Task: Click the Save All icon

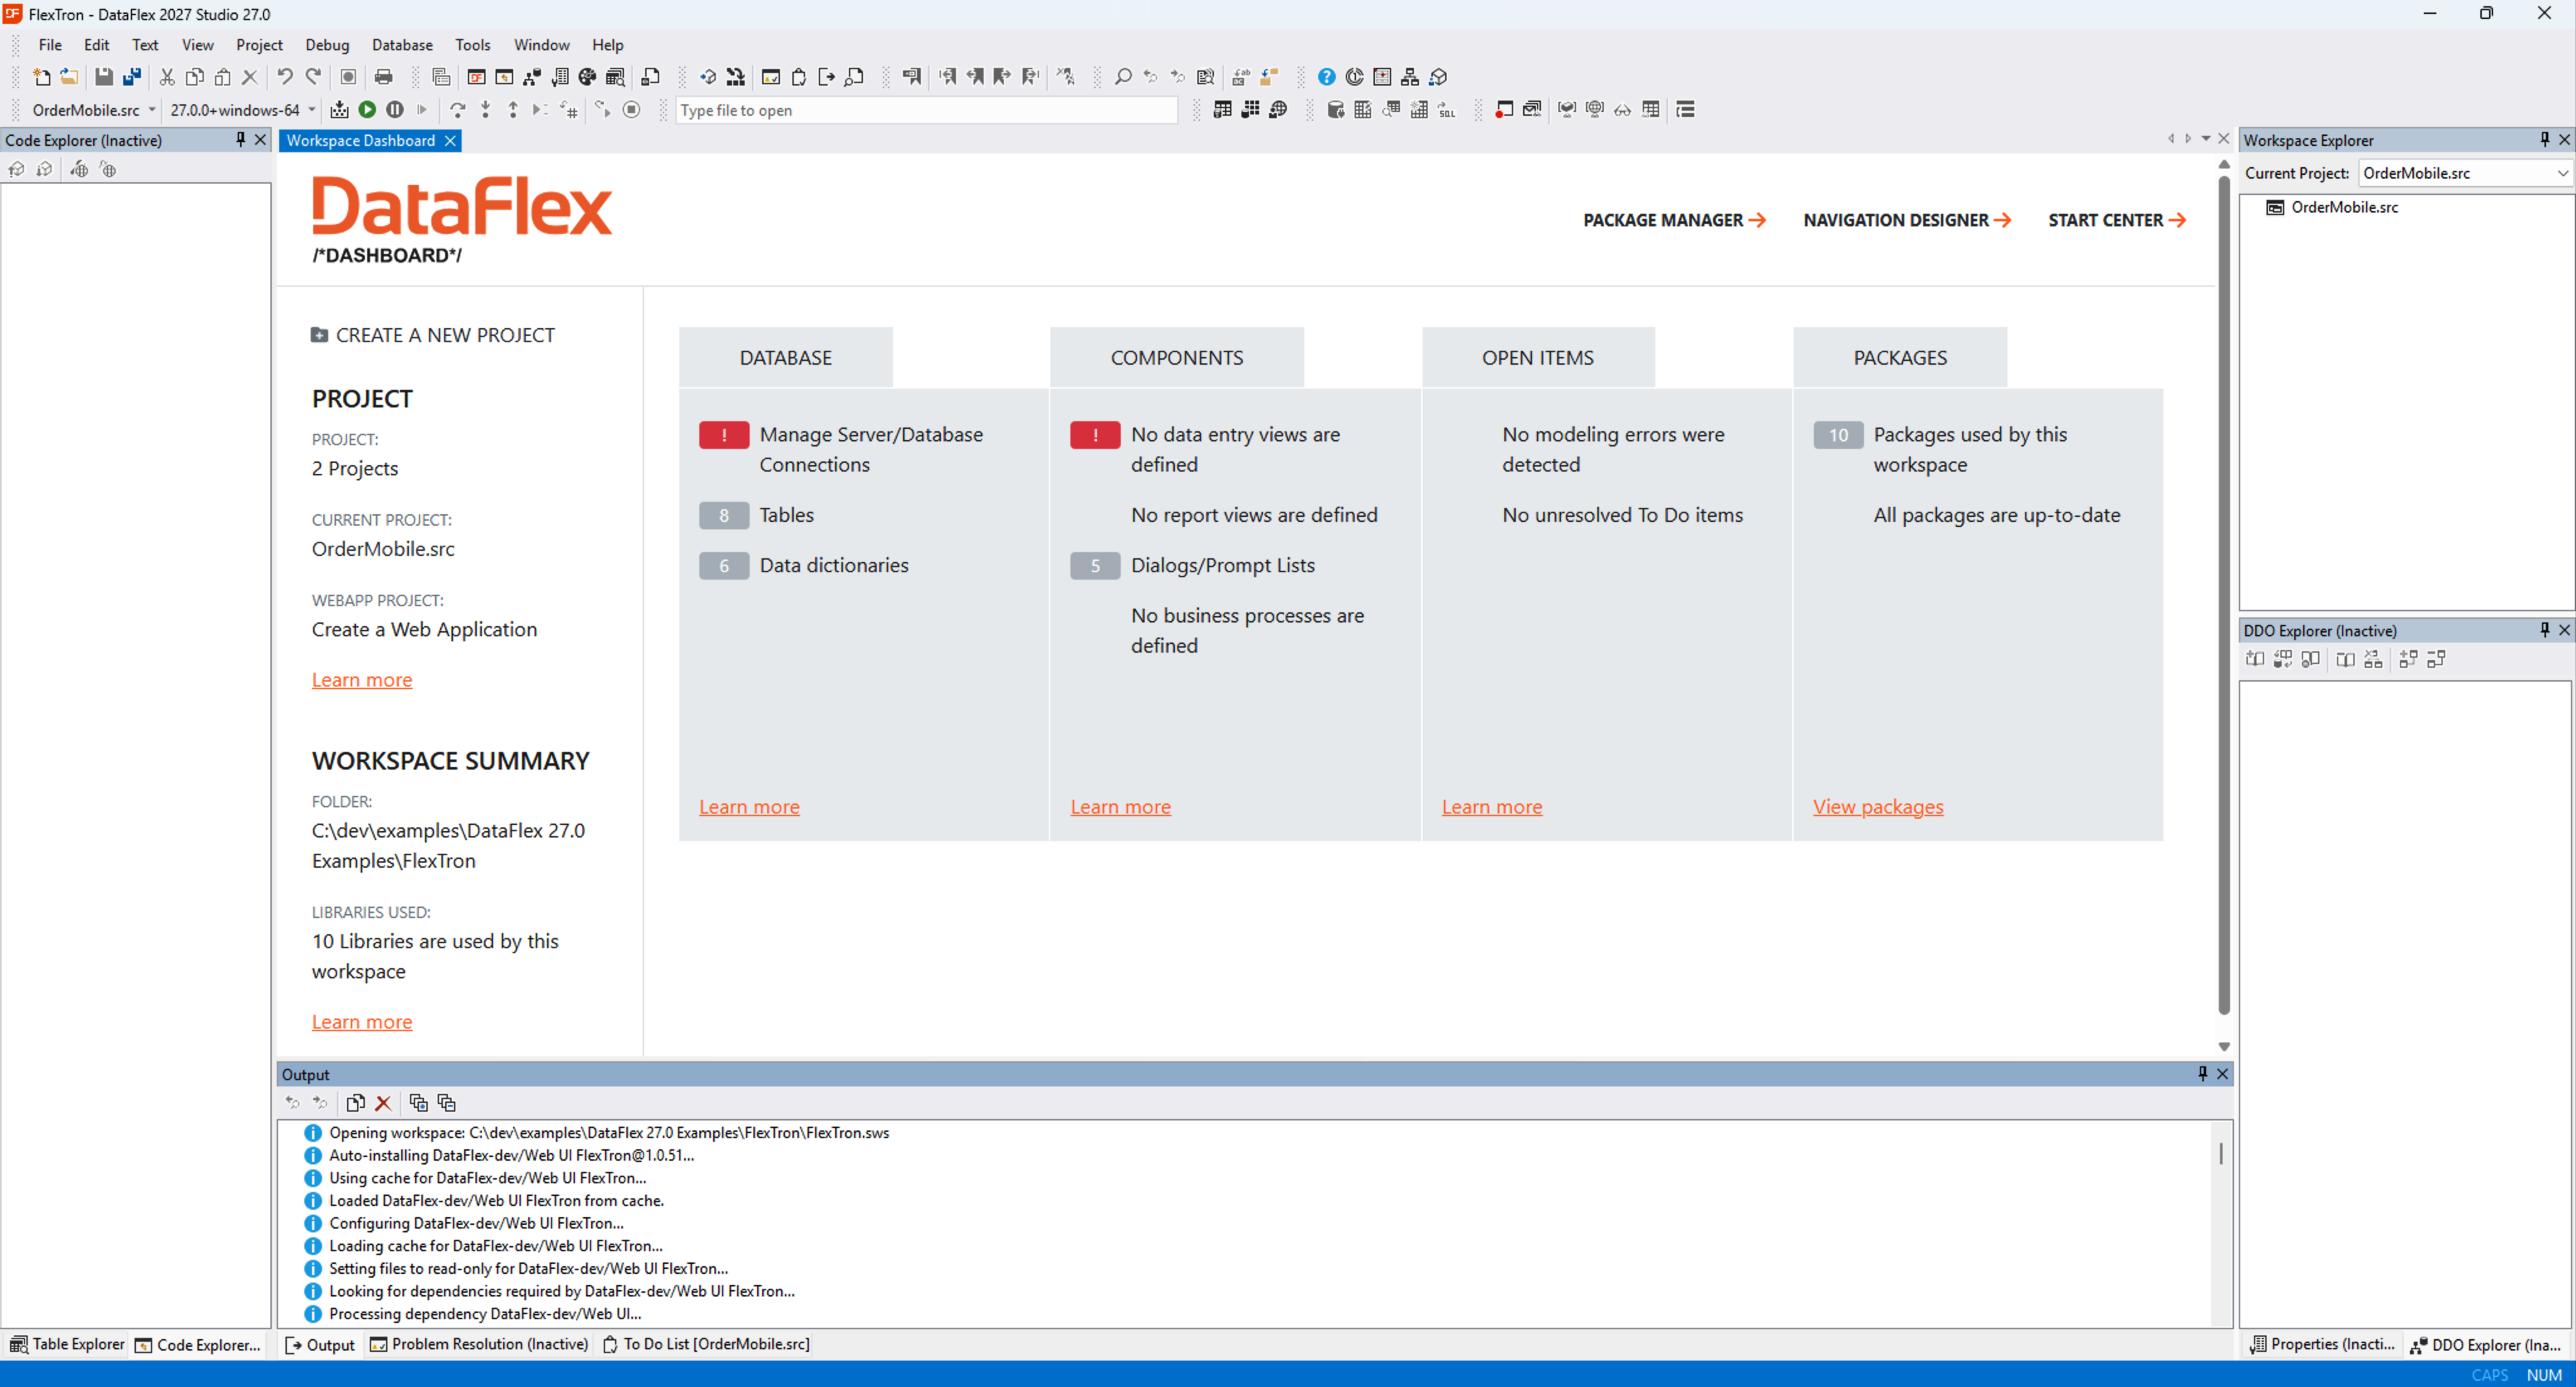Action: point(131,77)
